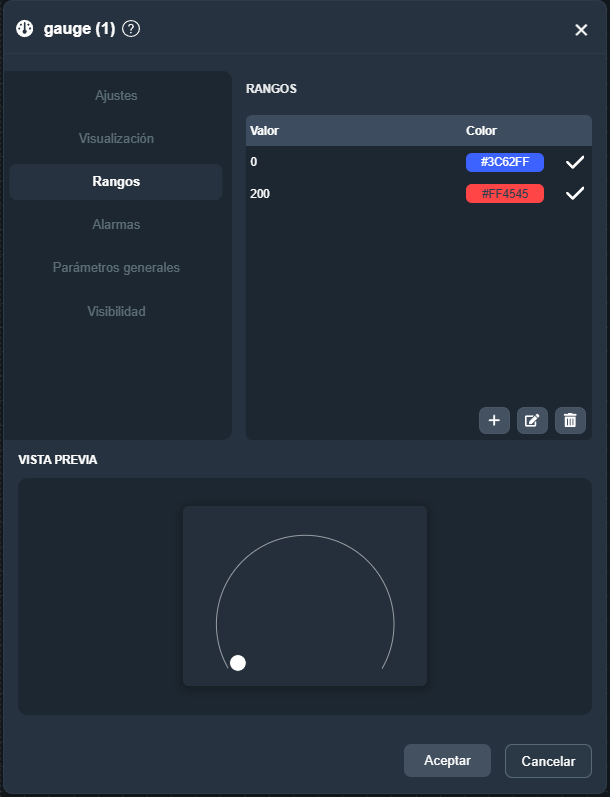Switch to the Visibilidad tab
The image size is (610, 797).
[x=116, y=311]
